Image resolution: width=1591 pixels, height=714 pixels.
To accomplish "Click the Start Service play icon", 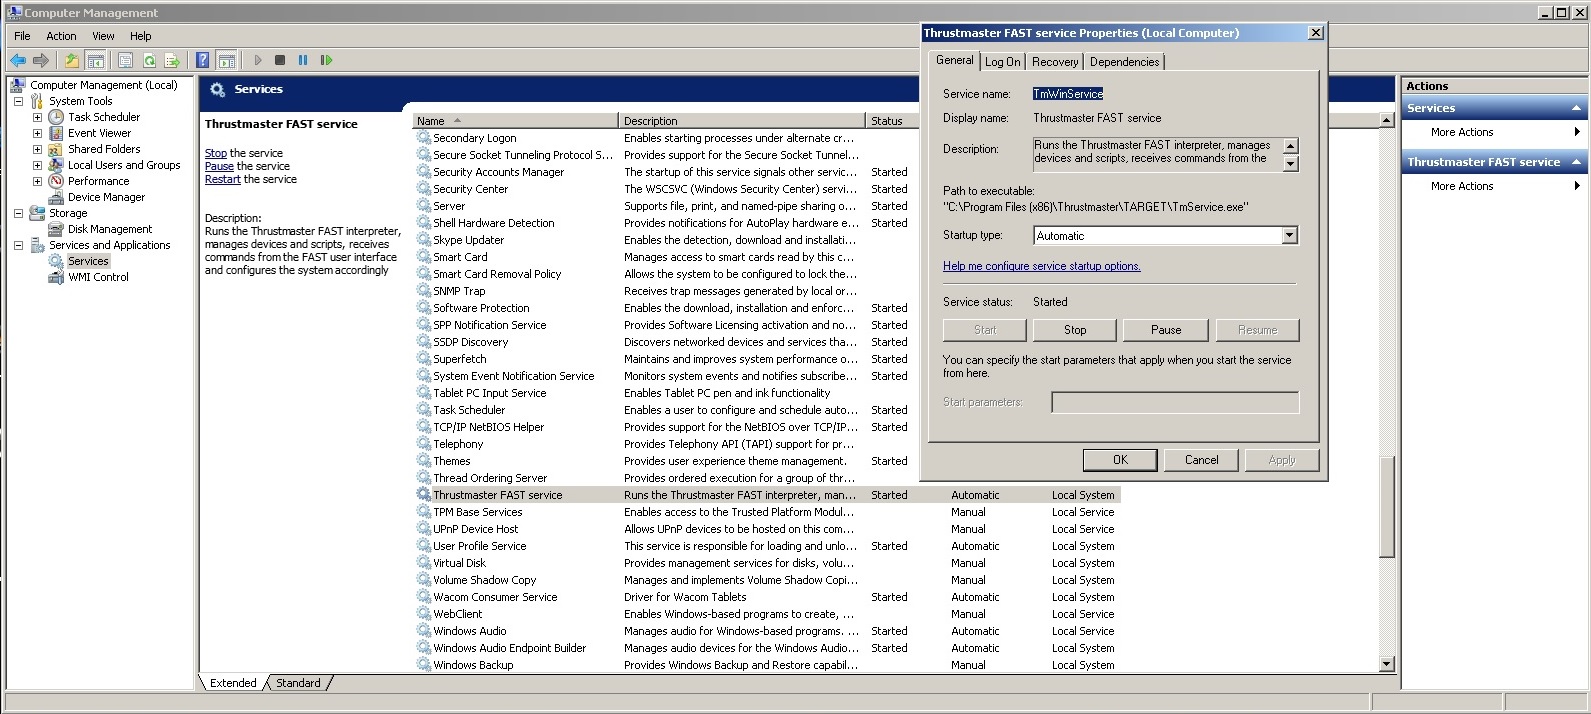I will 258,60.
